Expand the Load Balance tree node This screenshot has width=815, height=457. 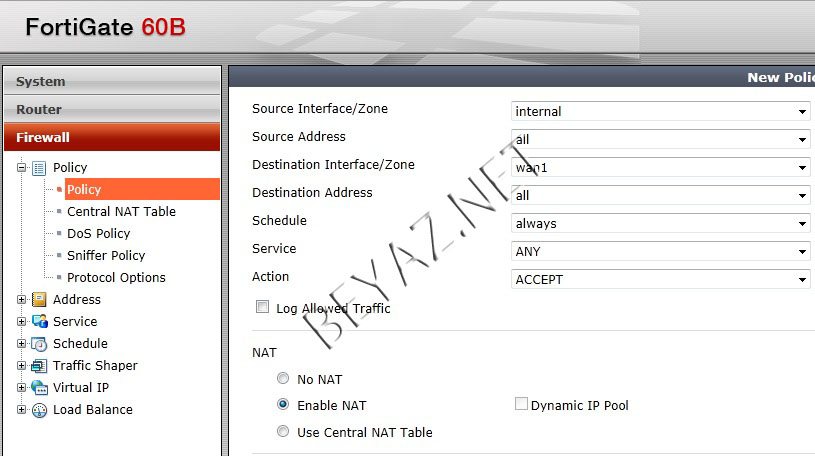21,409
